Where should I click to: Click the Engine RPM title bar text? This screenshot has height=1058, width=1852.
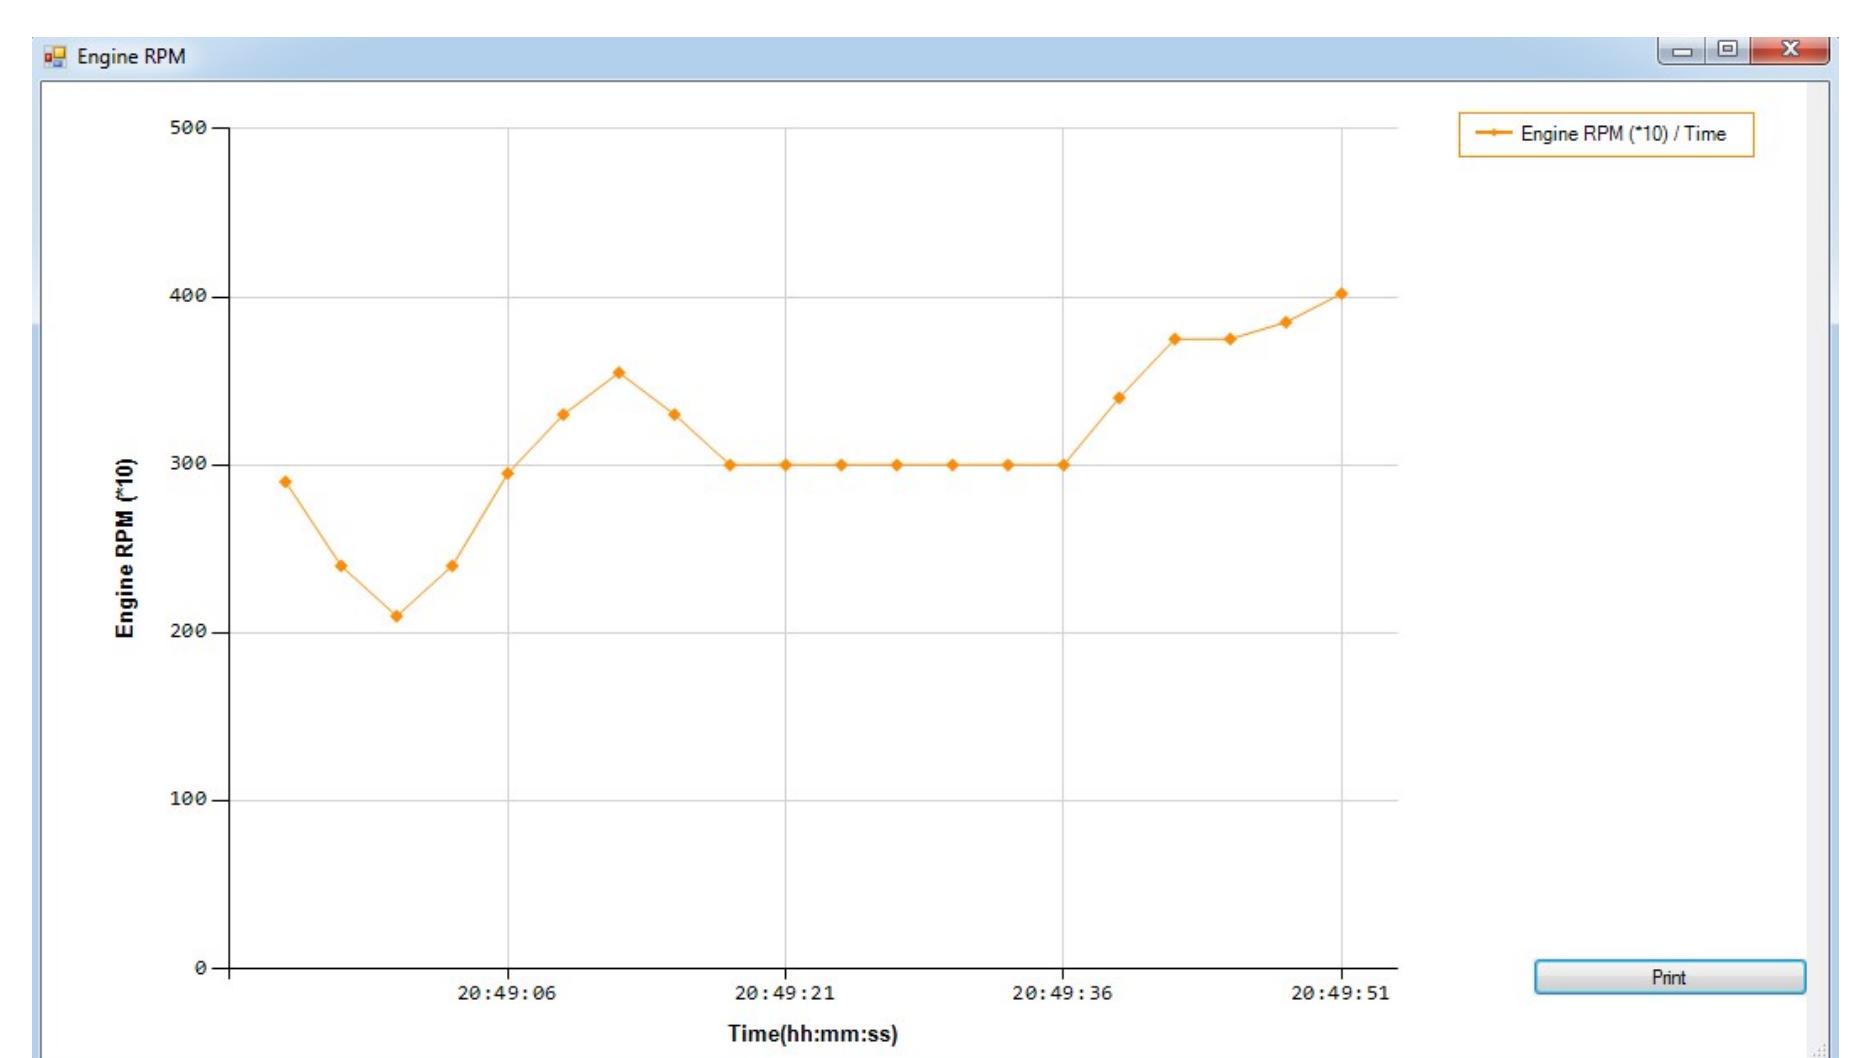point(131,57)
